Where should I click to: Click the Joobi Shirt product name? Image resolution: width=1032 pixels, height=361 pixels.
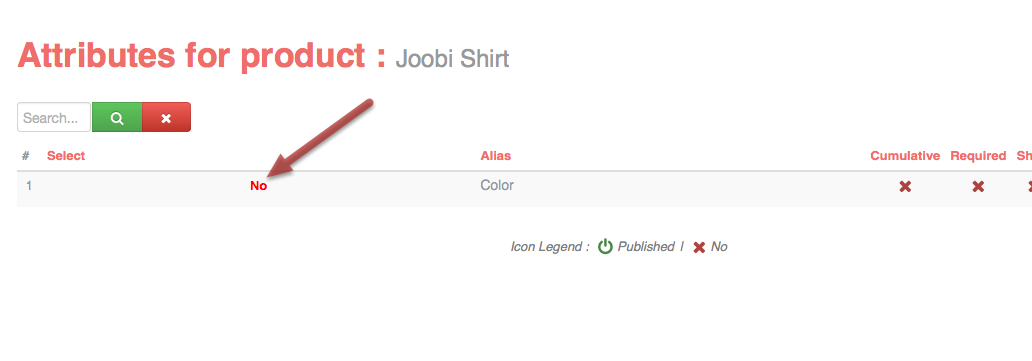tap(452, 59)
